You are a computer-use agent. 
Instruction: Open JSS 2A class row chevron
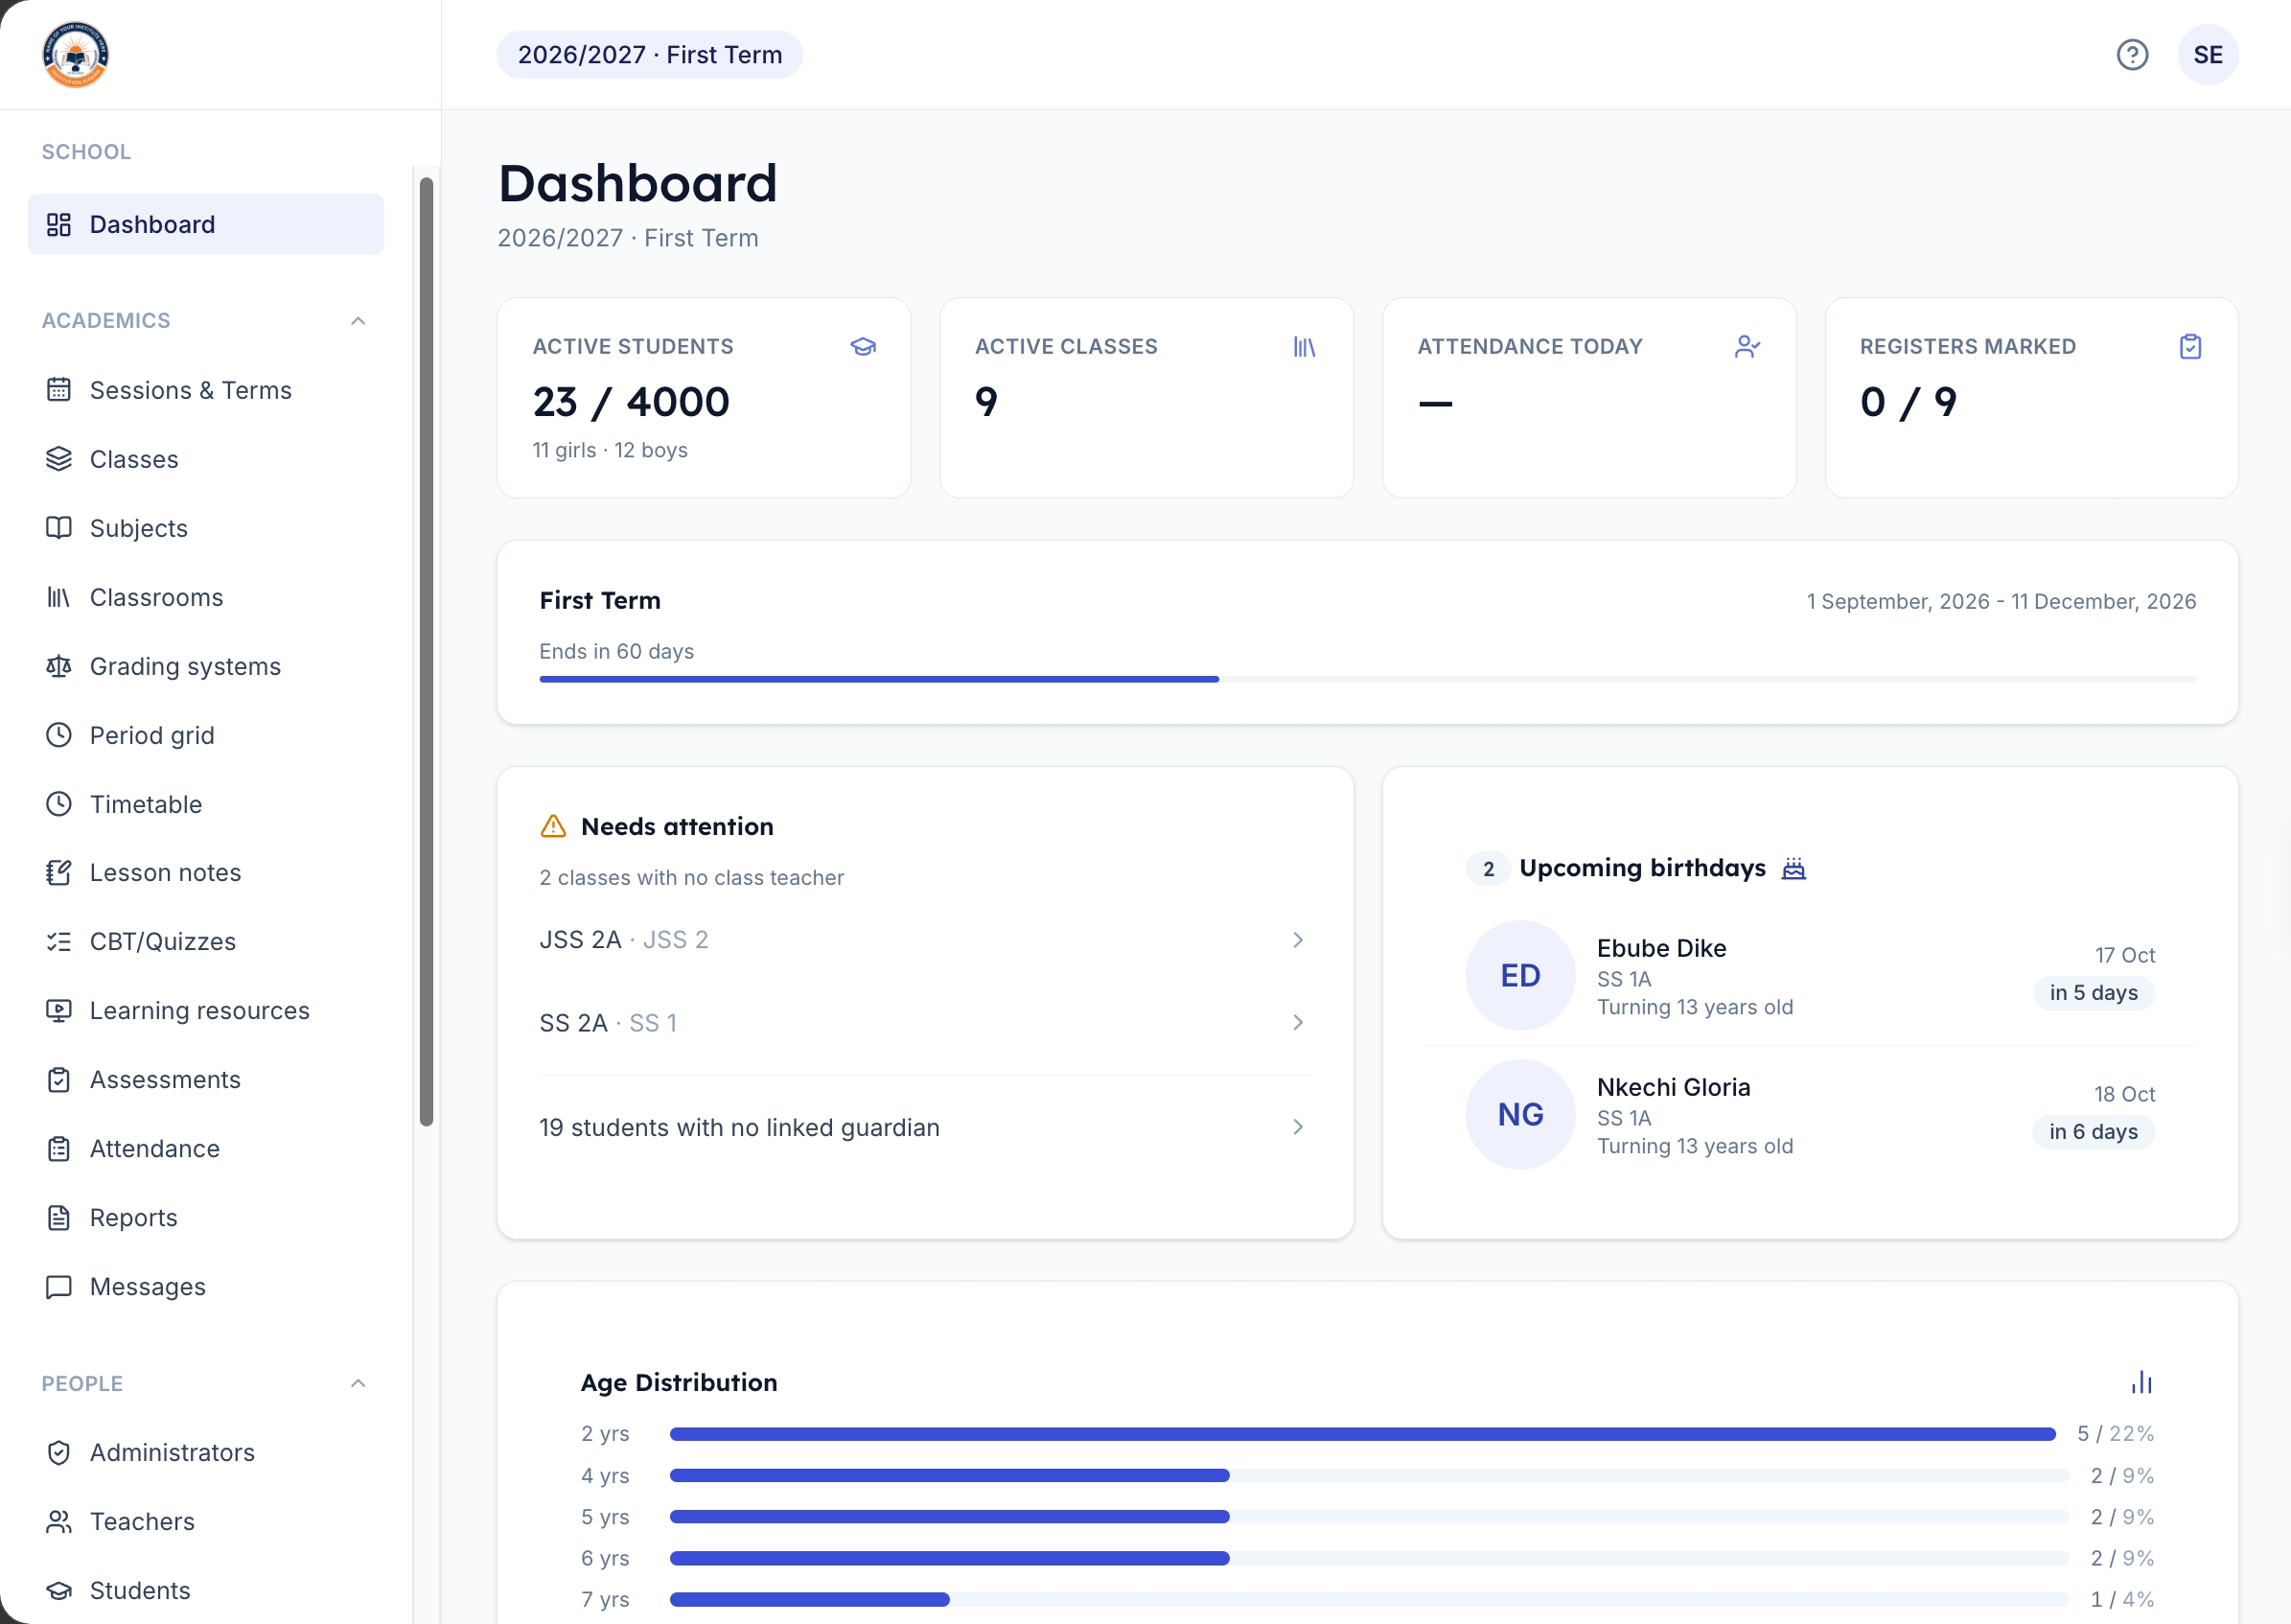[1298, 940]
